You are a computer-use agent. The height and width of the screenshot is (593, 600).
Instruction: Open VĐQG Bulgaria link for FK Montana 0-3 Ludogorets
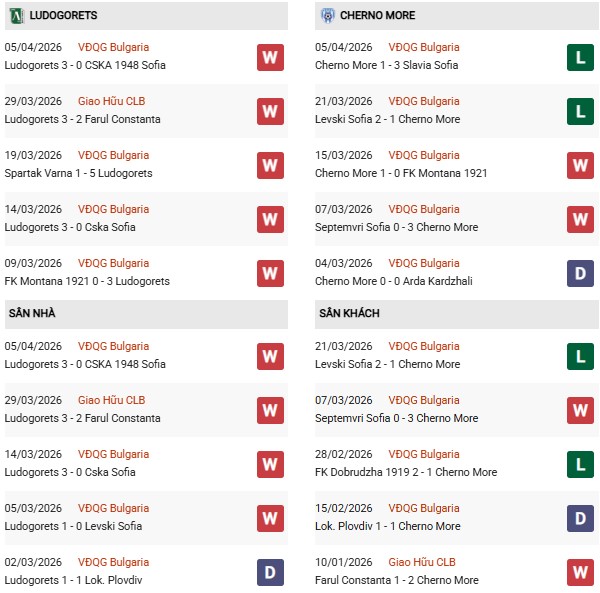tap(113, 263)
